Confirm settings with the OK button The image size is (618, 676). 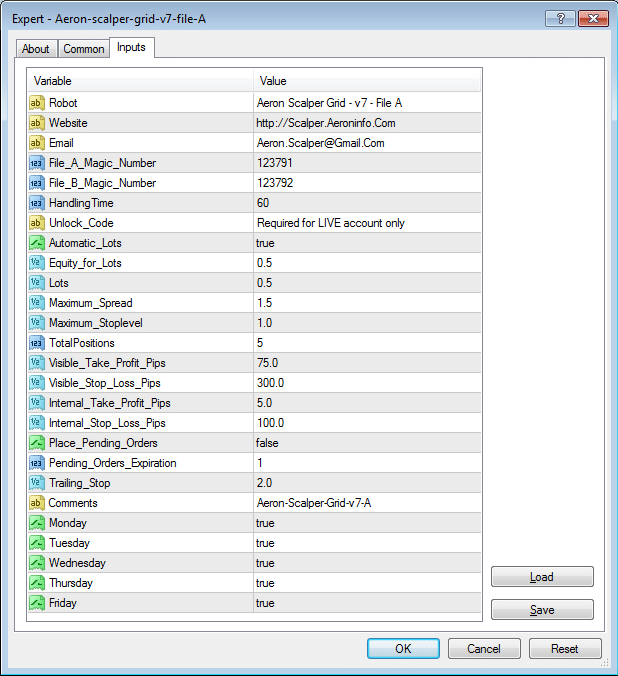click(403, 648)
